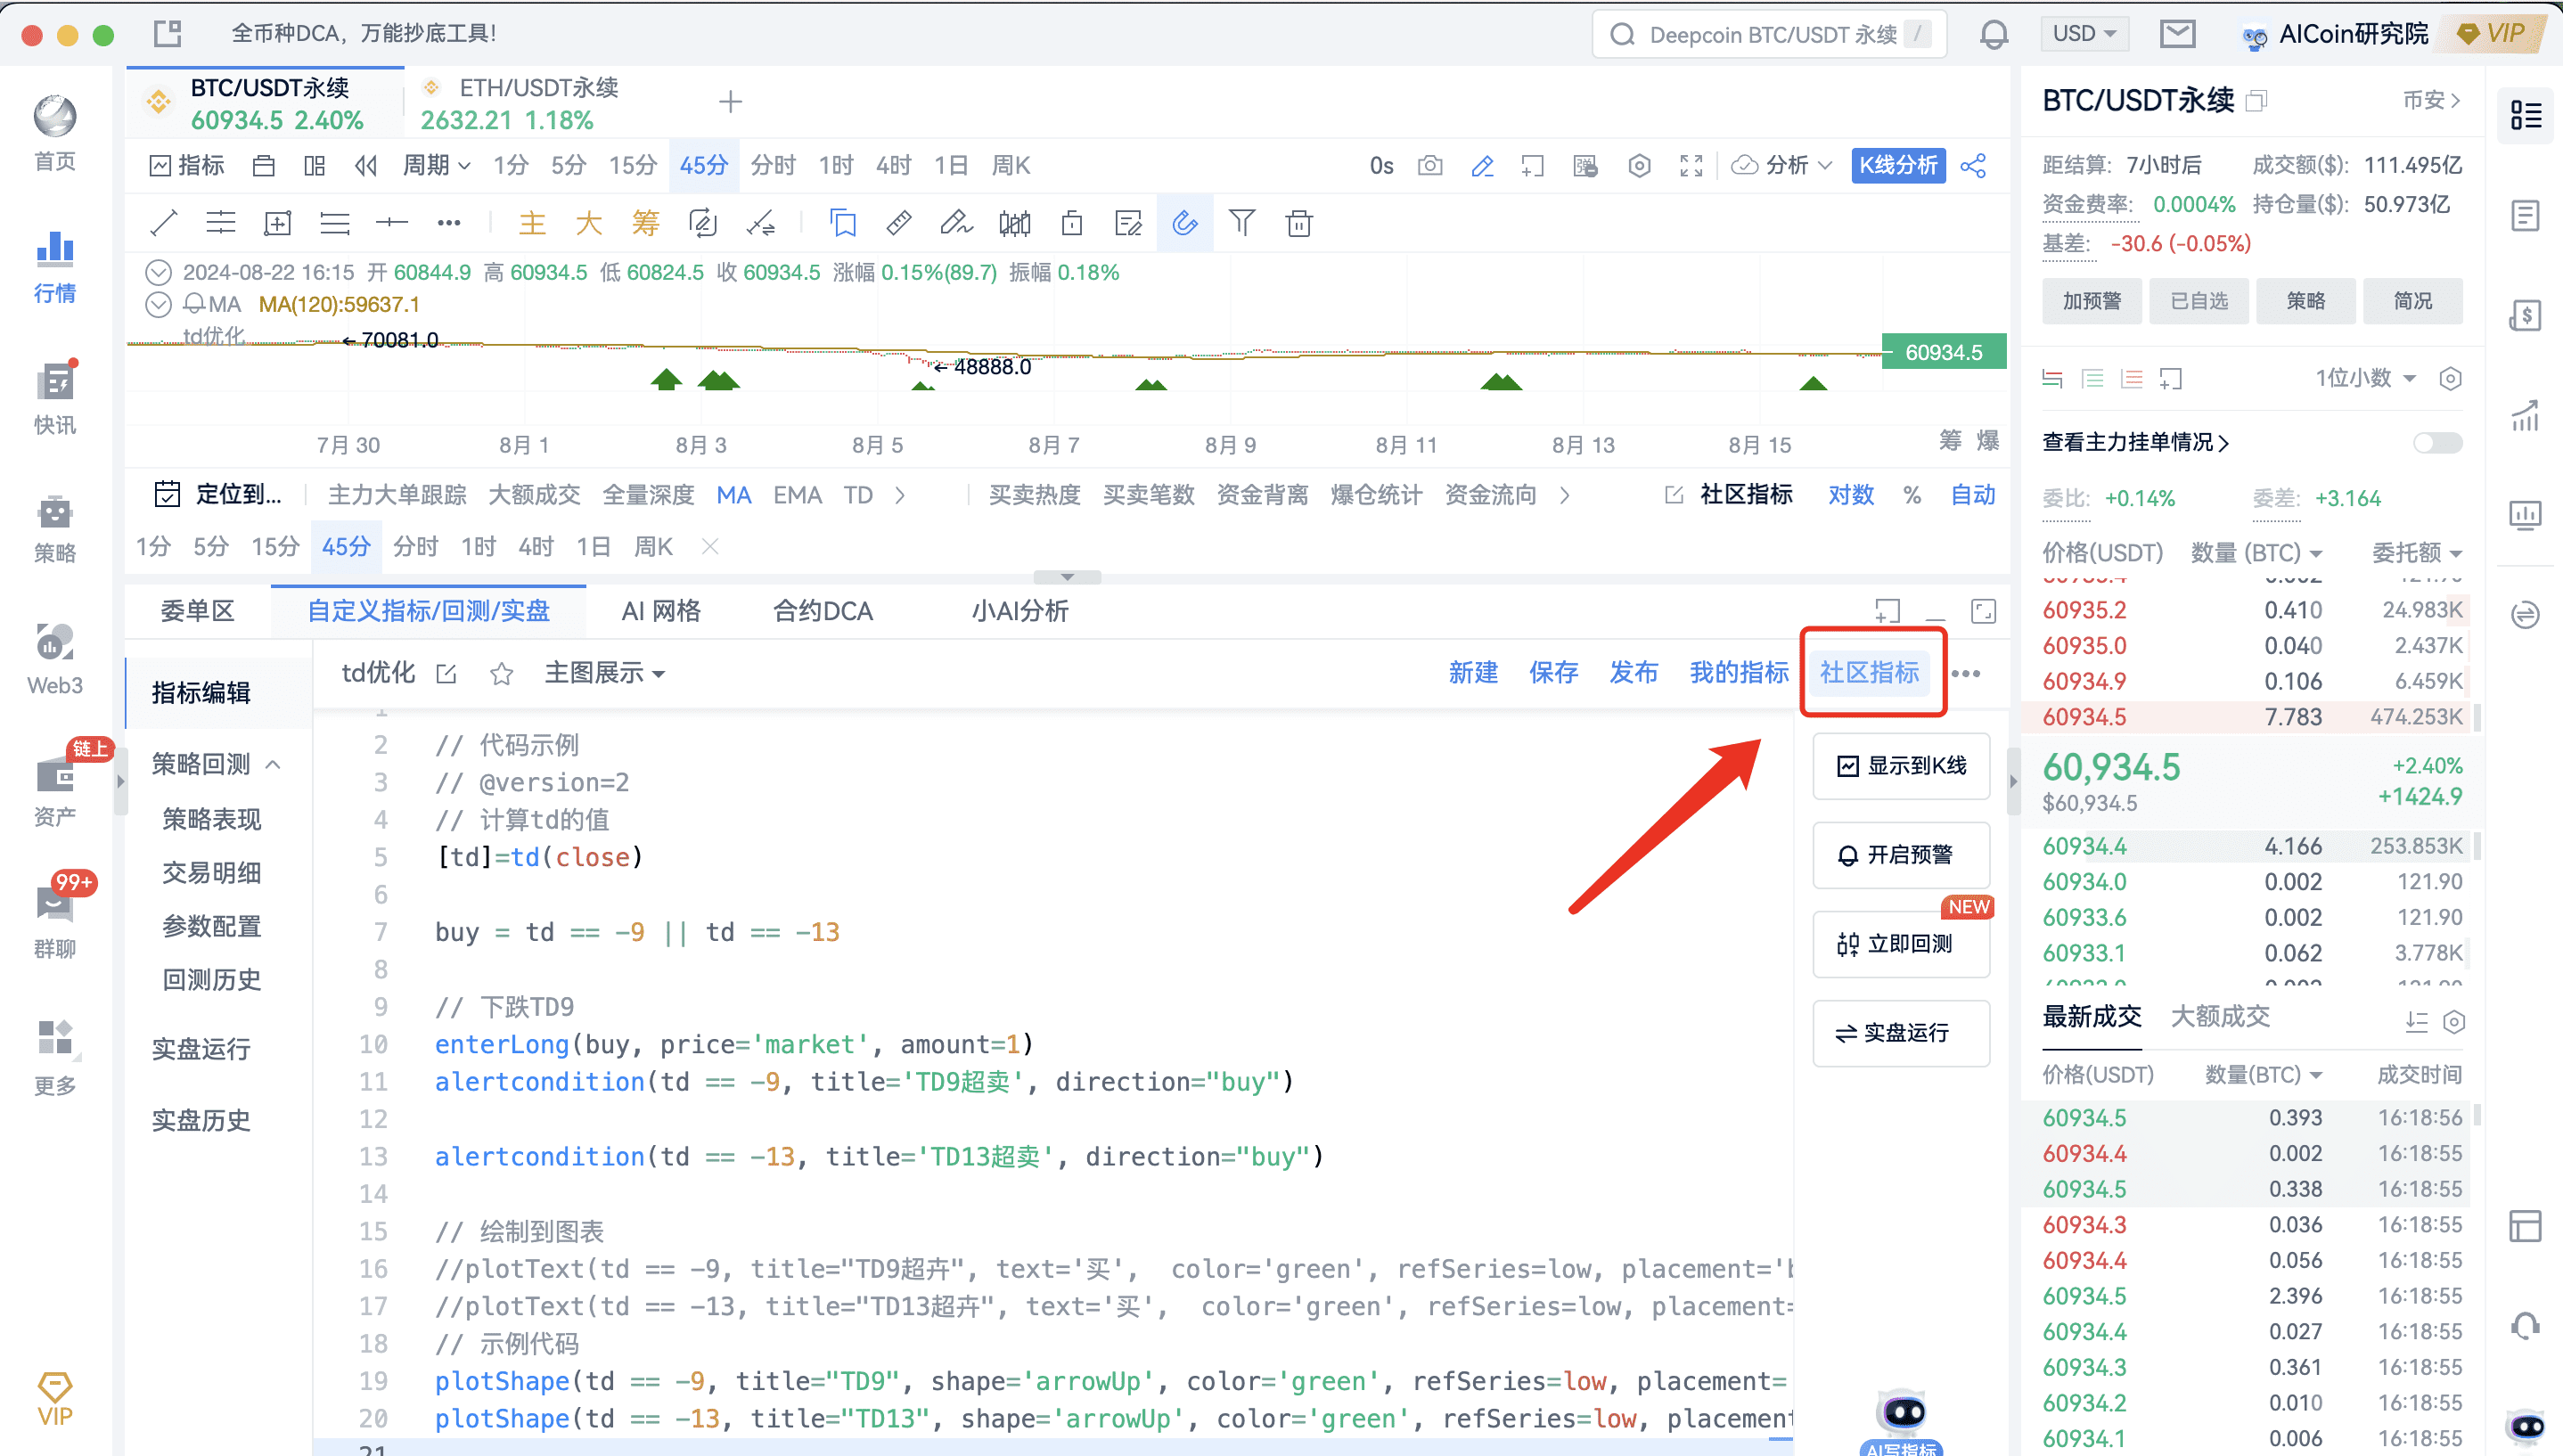Open the notifications bell icon
The width and height of the screenshot is (2563, 1456).
[1993, 34]
